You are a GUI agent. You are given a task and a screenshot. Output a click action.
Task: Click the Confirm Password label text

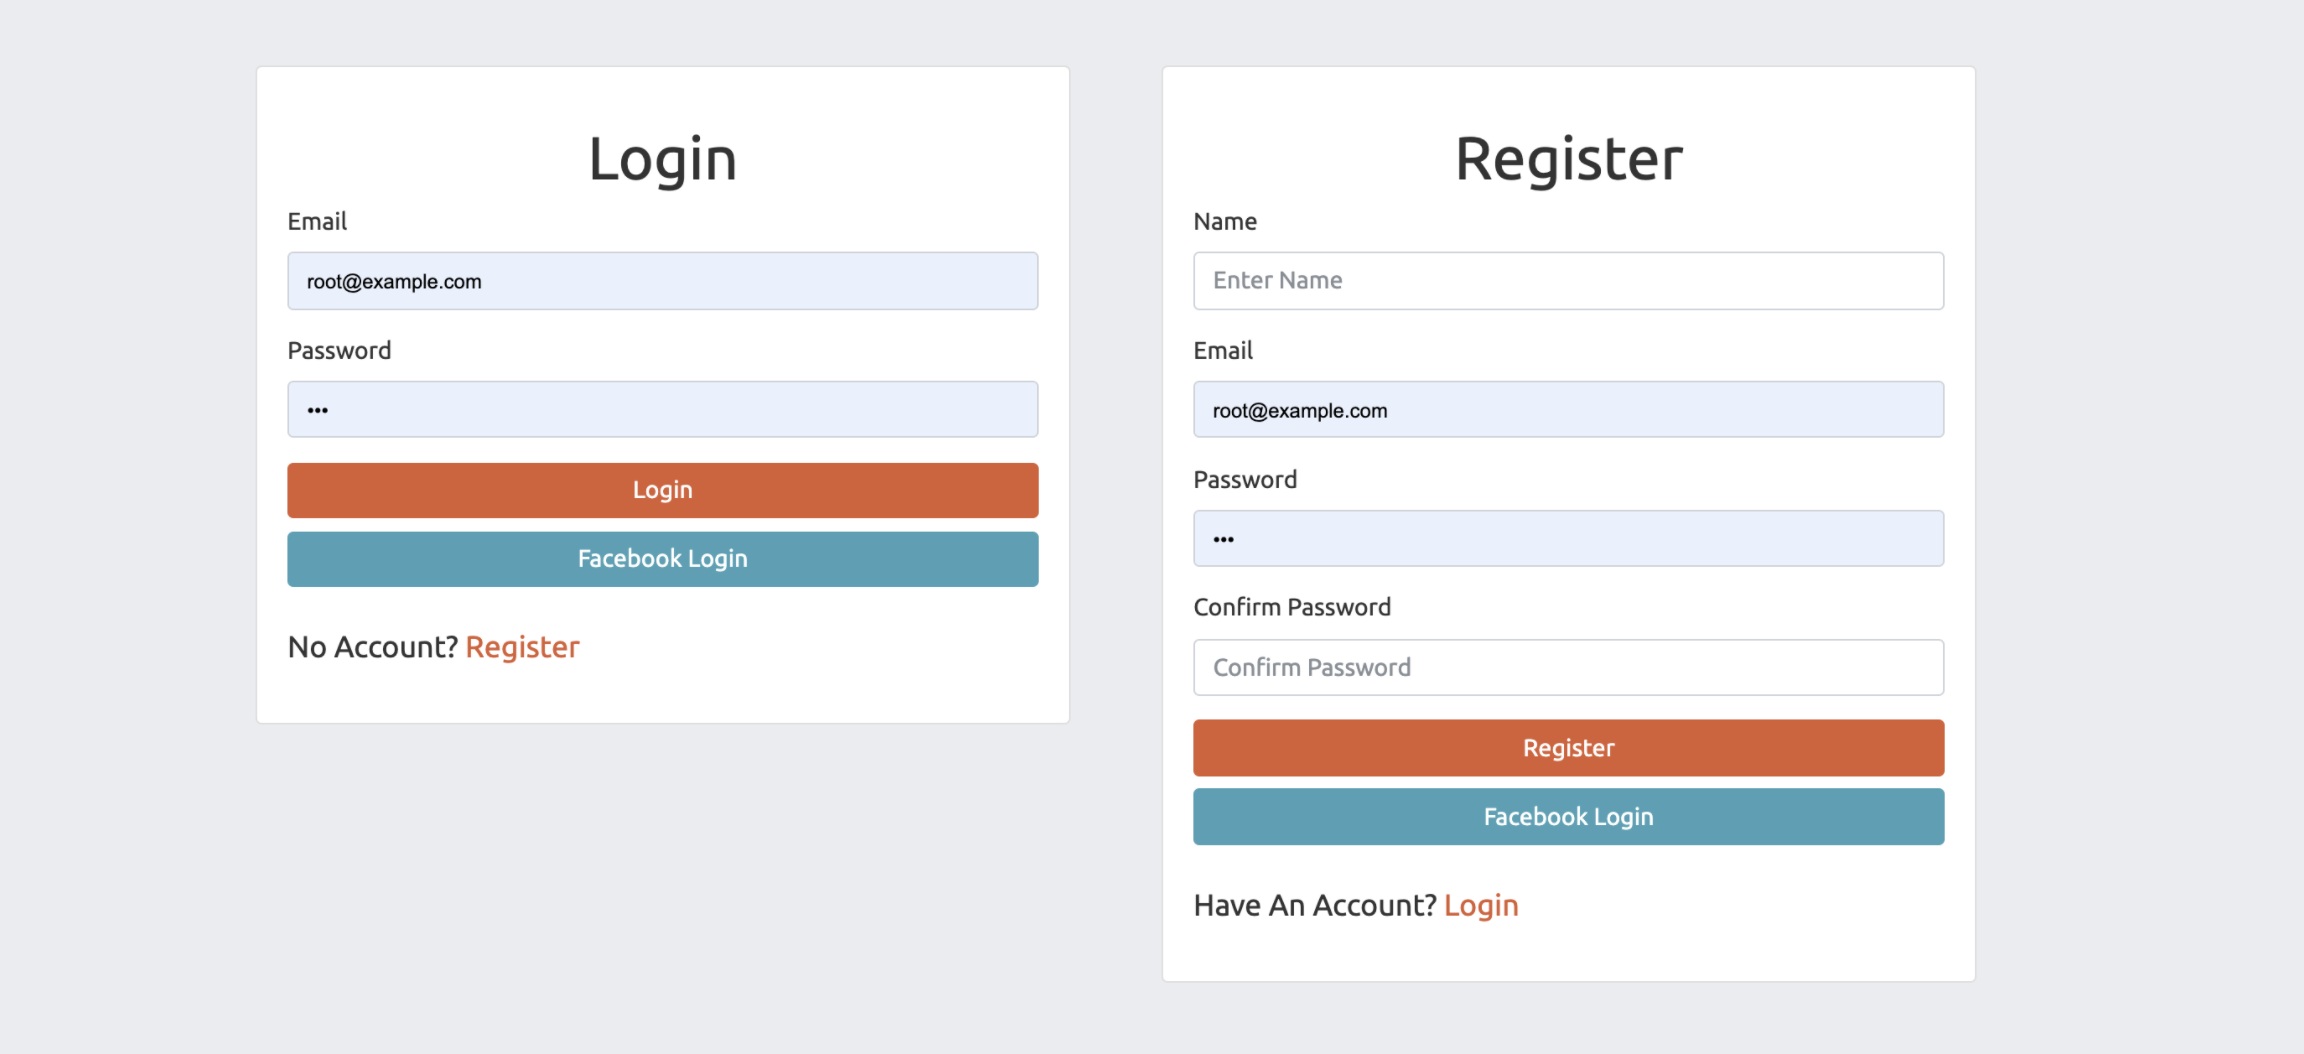point(1292,607)
